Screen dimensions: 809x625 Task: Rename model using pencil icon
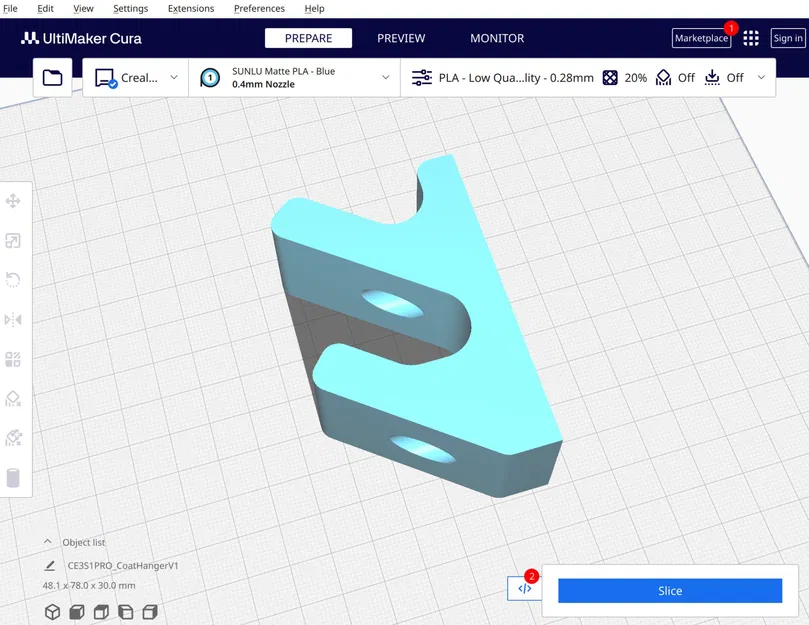[50, 566]
